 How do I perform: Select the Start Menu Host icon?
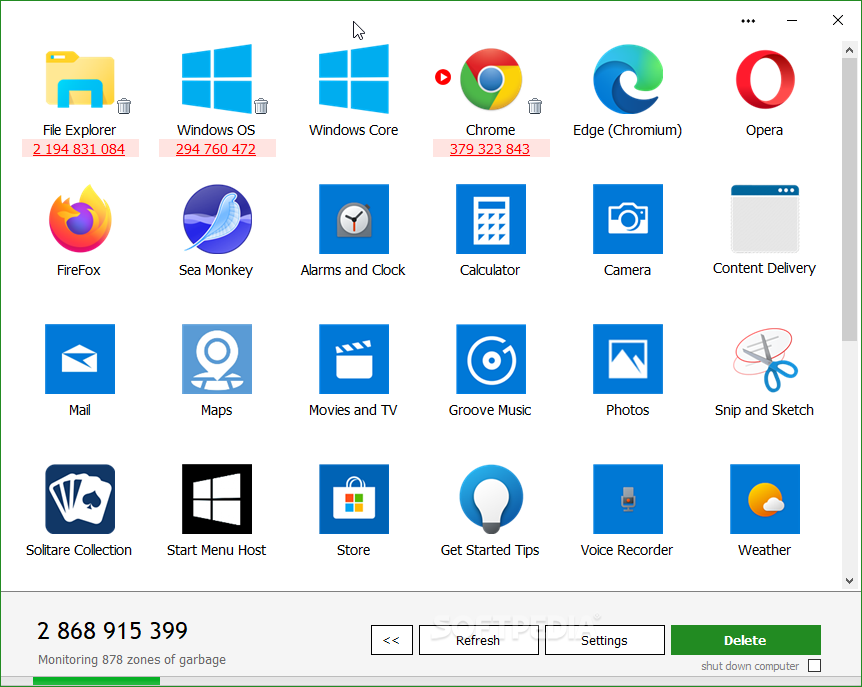coord(217,499)
